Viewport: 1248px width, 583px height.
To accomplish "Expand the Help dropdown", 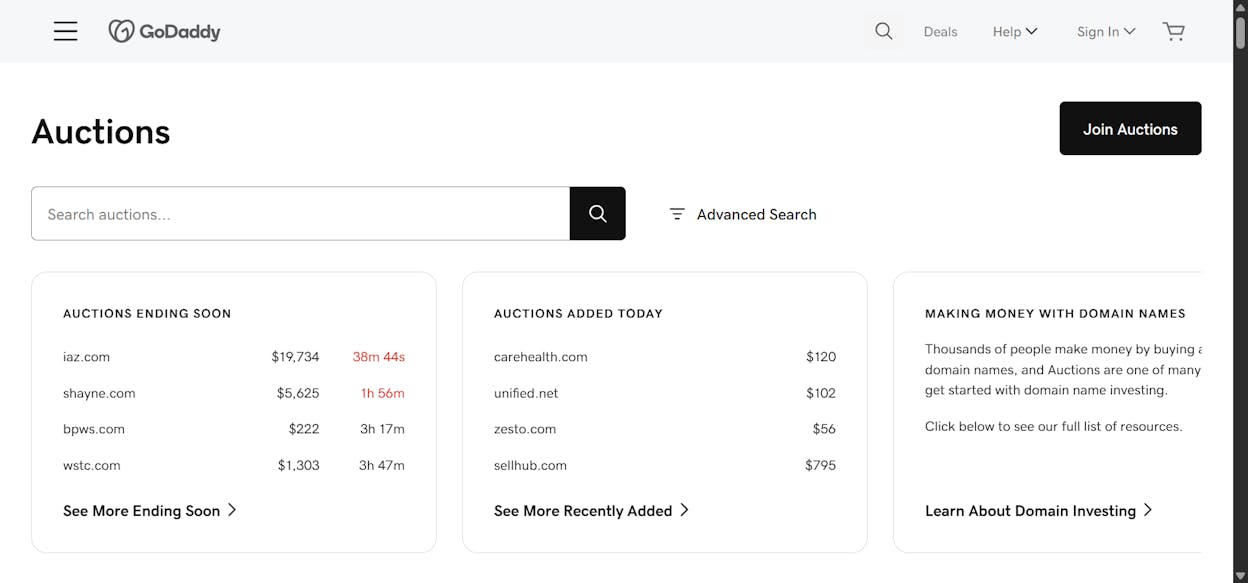I will [x=1015, y=32].
